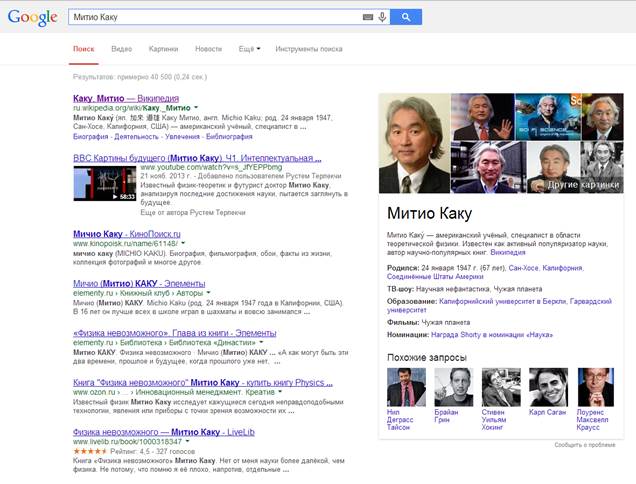Open the large portrait photo of Митио Каку
Screen dimensions: 636x484
point(414,143)
